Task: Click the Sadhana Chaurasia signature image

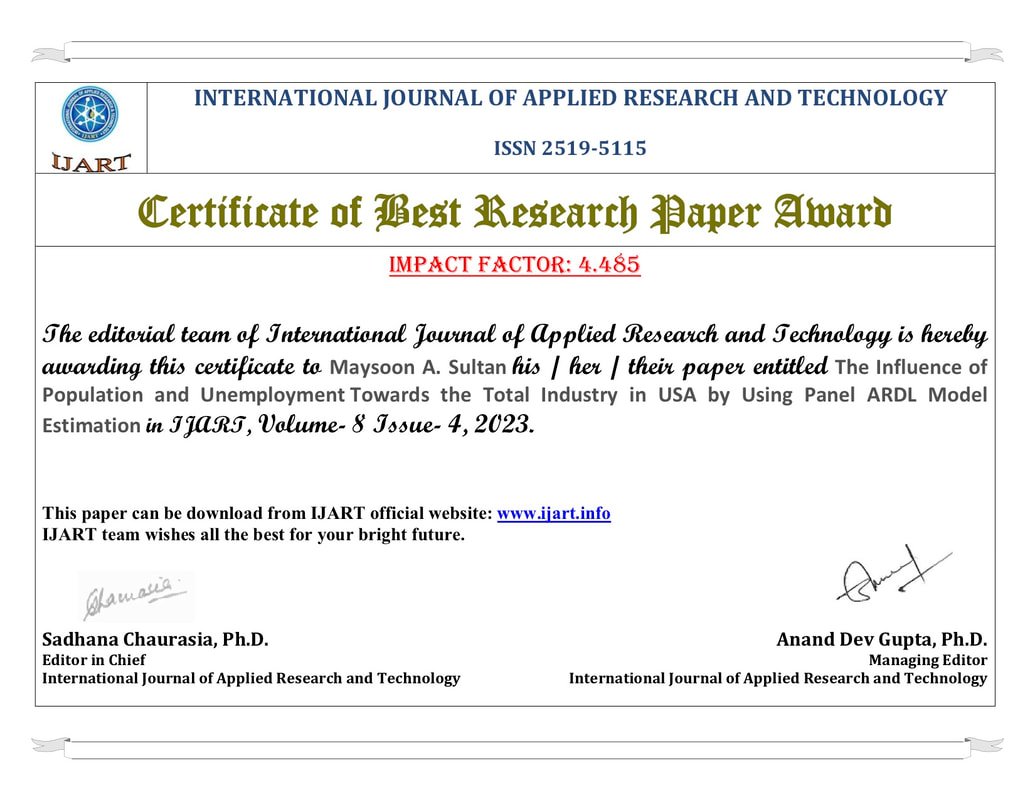Action: point(136,597)
